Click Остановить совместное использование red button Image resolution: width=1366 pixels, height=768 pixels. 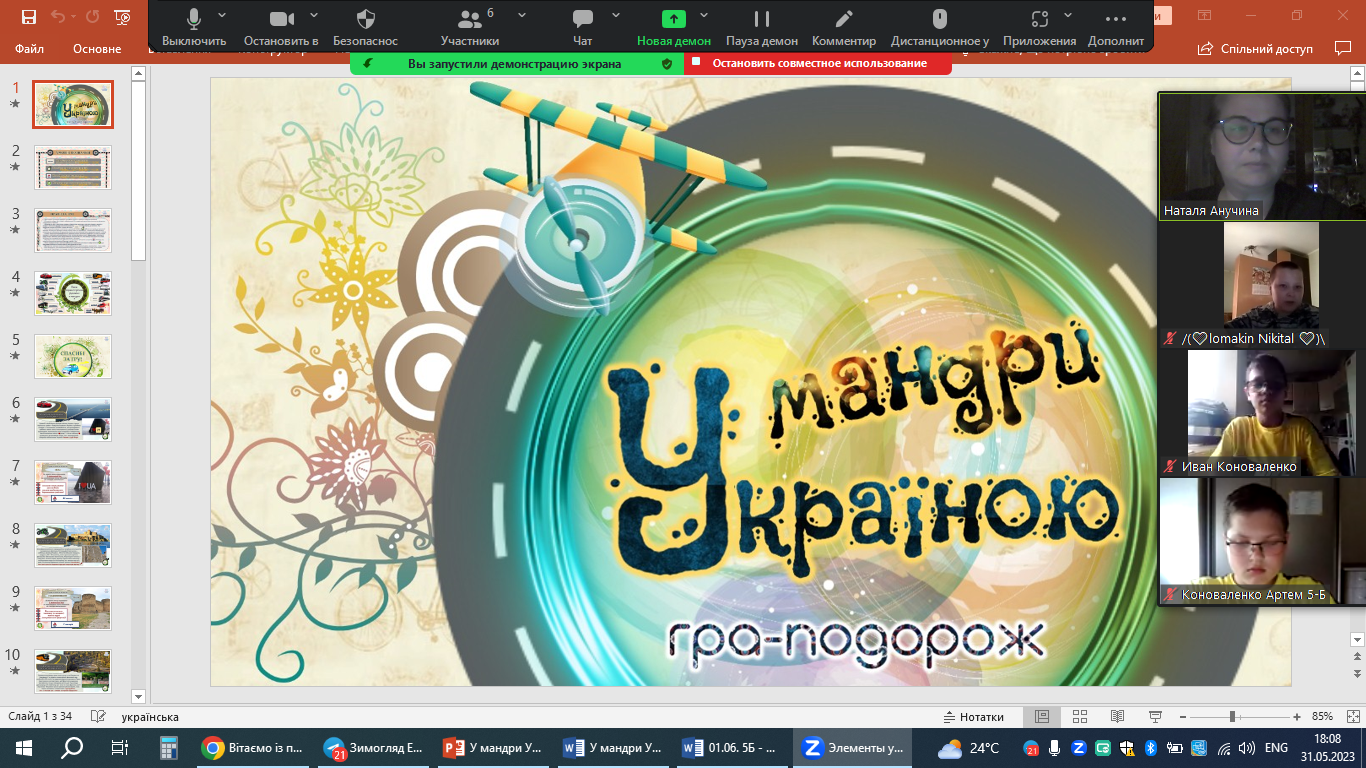tap(818, 63)
